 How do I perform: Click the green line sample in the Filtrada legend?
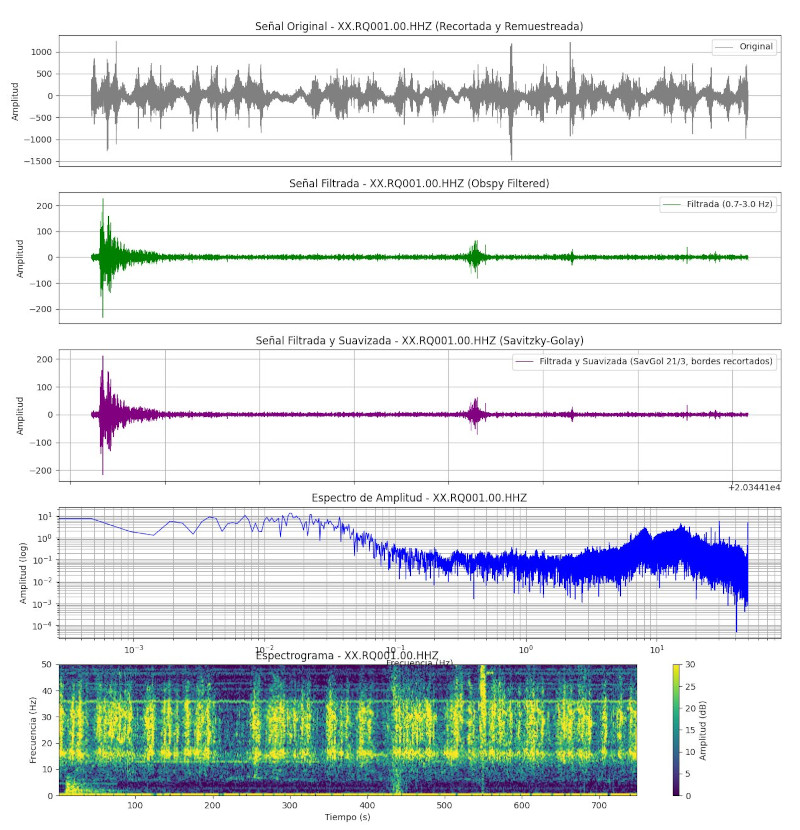coord(671,204)
